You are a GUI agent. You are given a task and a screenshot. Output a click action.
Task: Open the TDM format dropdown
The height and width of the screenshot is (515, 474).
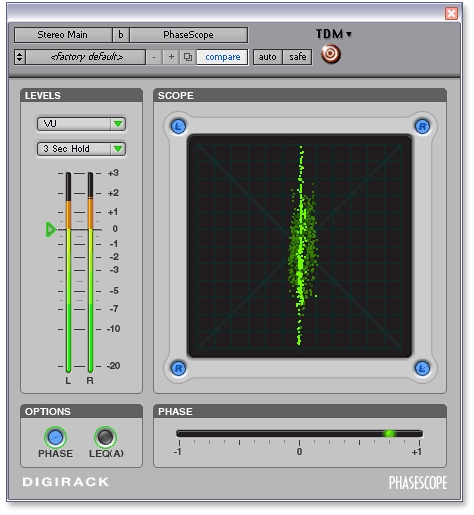(x=334, y=34)
